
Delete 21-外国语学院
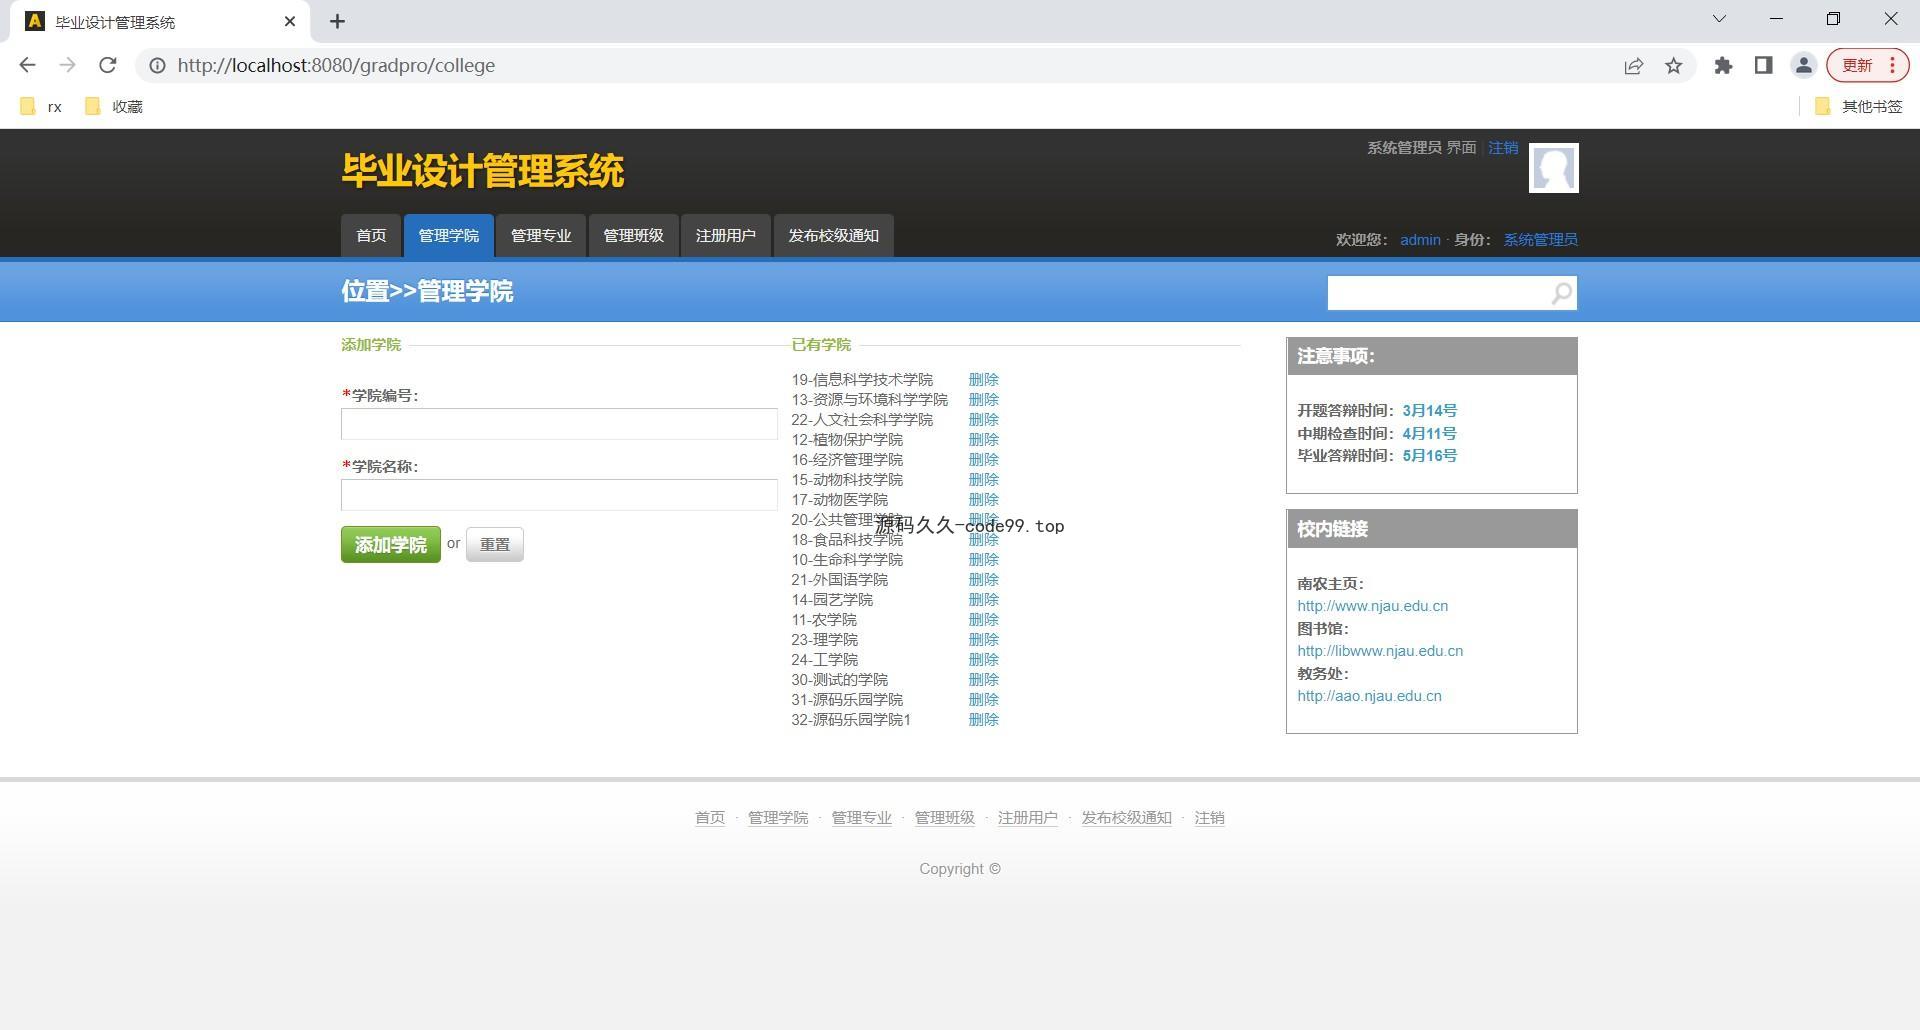[983, 580]
